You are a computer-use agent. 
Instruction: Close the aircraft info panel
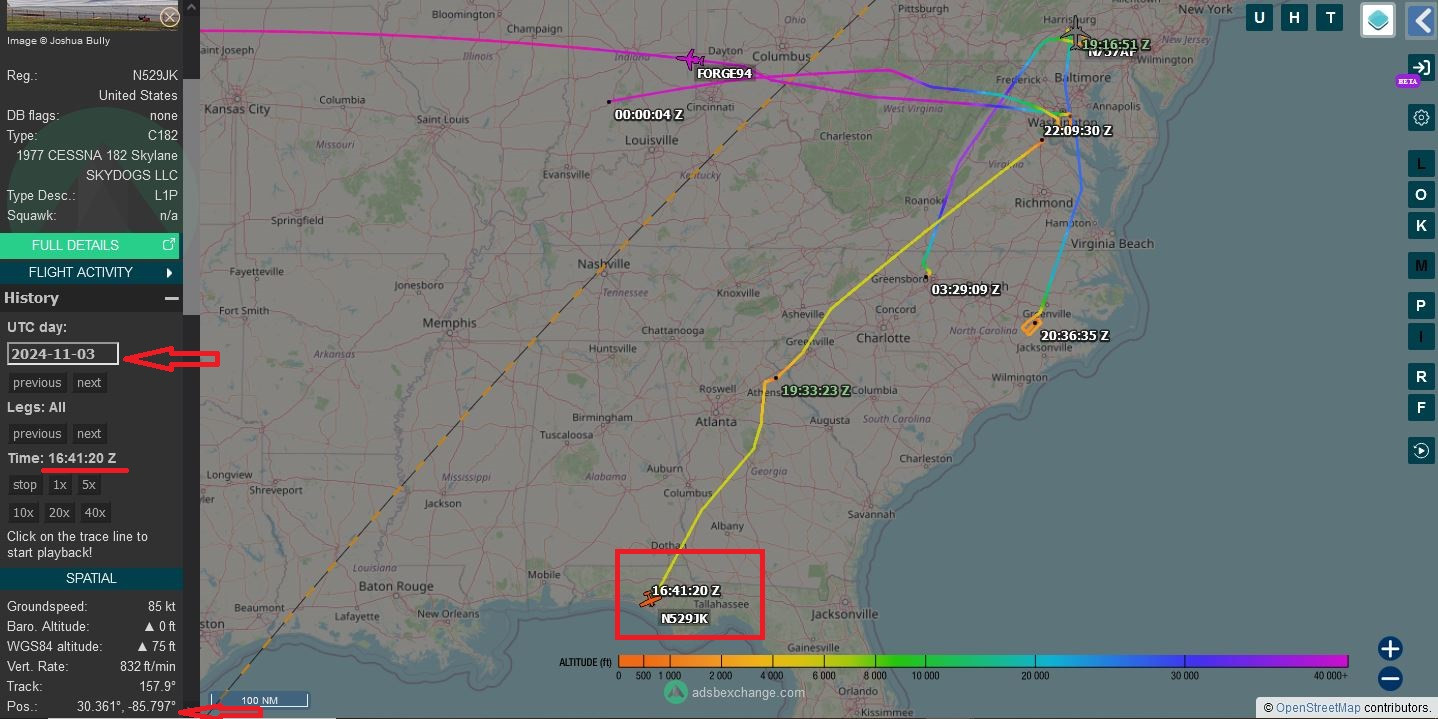tap(170, 16)
